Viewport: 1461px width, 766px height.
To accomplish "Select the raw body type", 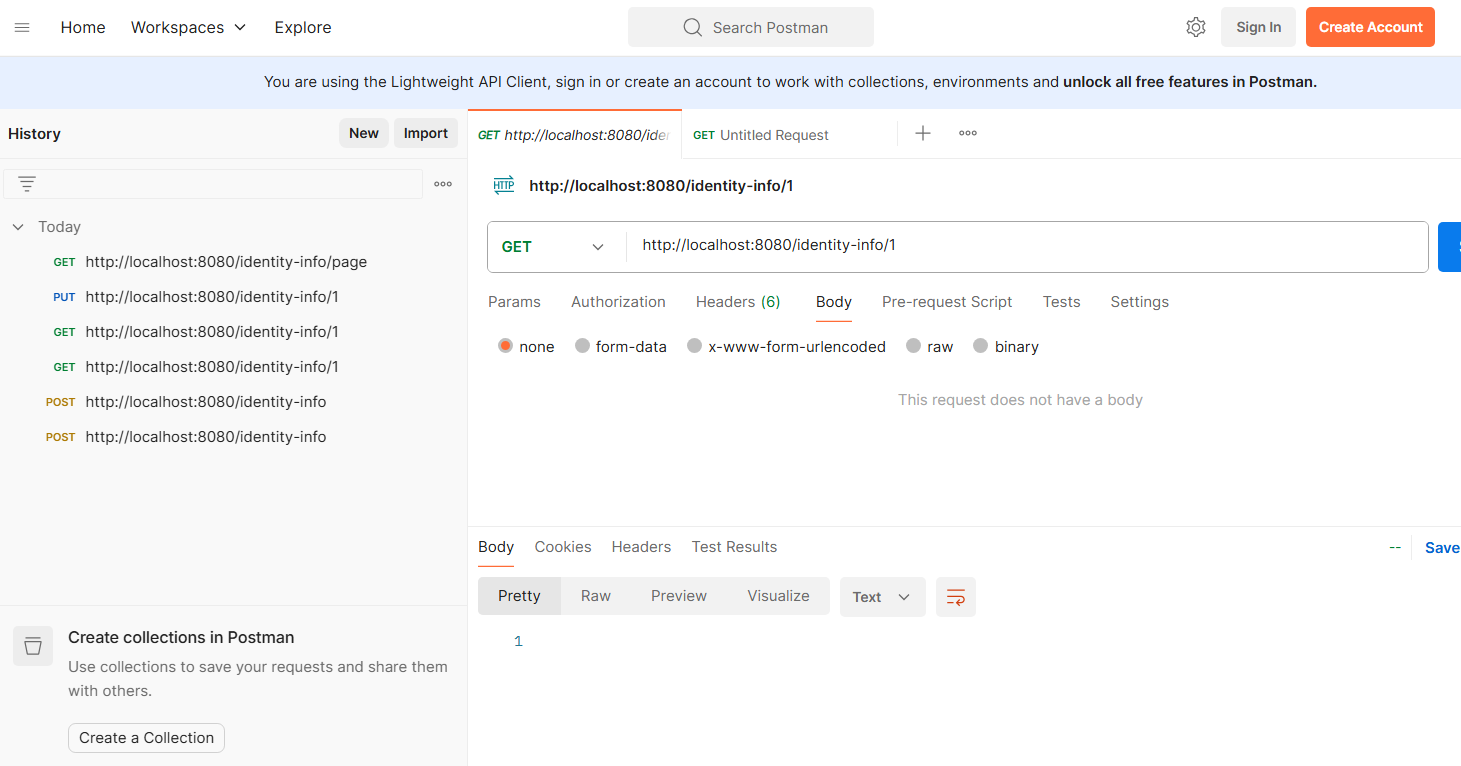I will (913, 346).
